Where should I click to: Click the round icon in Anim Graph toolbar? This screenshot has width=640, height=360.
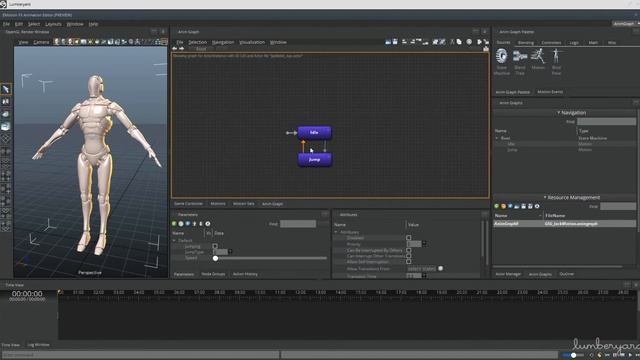pyautogui.click(x=469, y=42)
